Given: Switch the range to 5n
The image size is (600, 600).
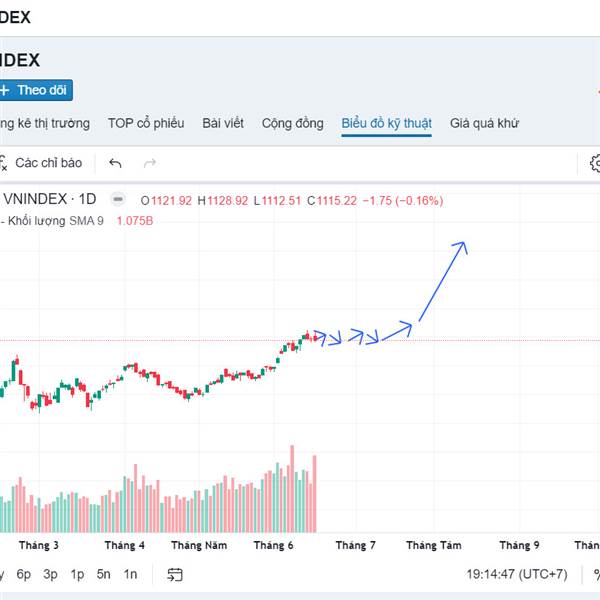Looking at the screenshot, I should pyautogui.click(x=104, y=574).
